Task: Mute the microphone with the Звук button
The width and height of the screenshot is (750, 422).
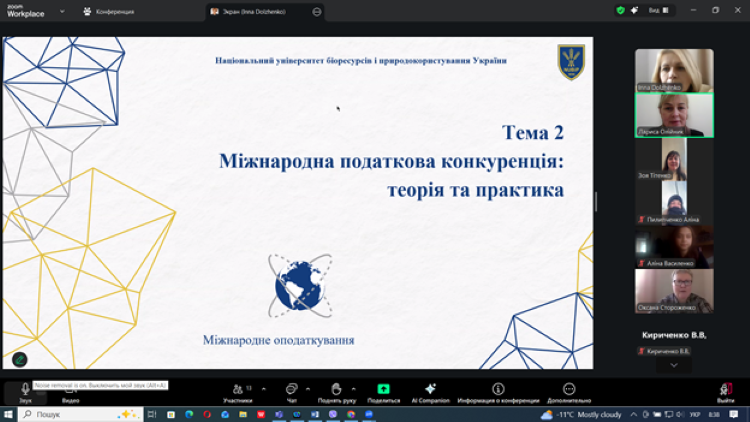Action: 25,393
